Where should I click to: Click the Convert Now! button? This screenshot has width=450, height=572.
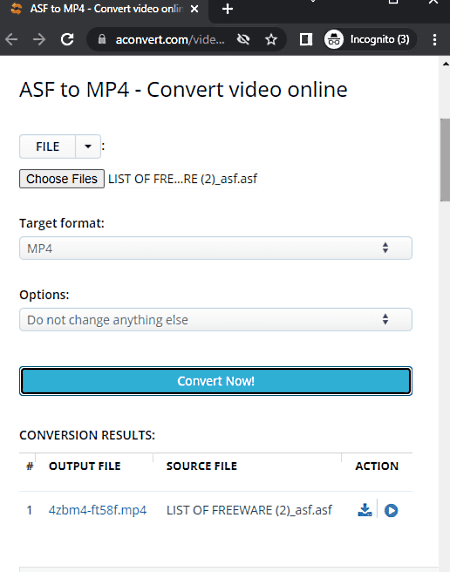coord(216,381)
